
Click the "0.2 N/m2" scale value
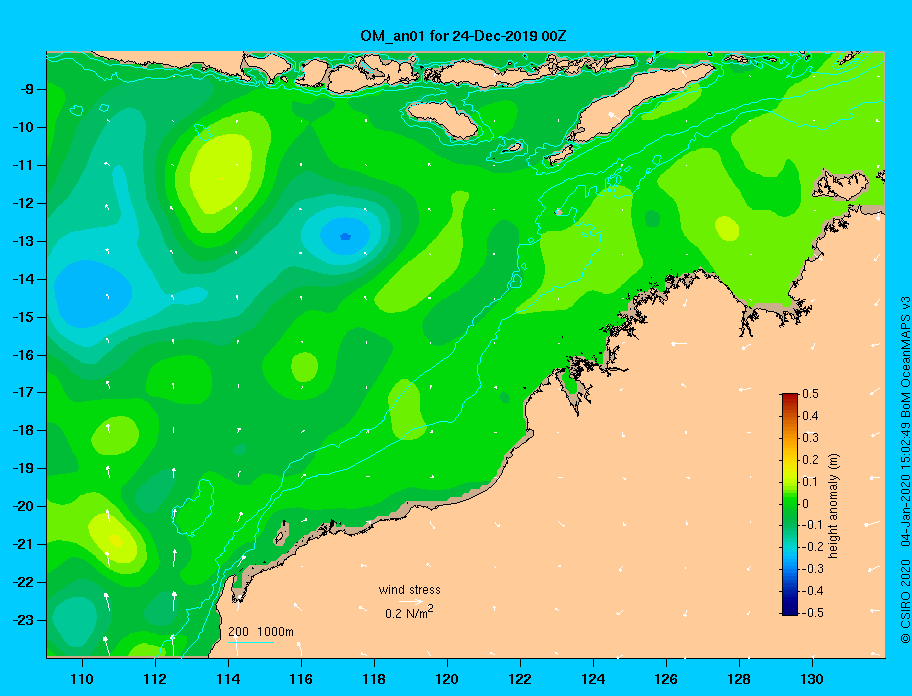click(409, 613)
